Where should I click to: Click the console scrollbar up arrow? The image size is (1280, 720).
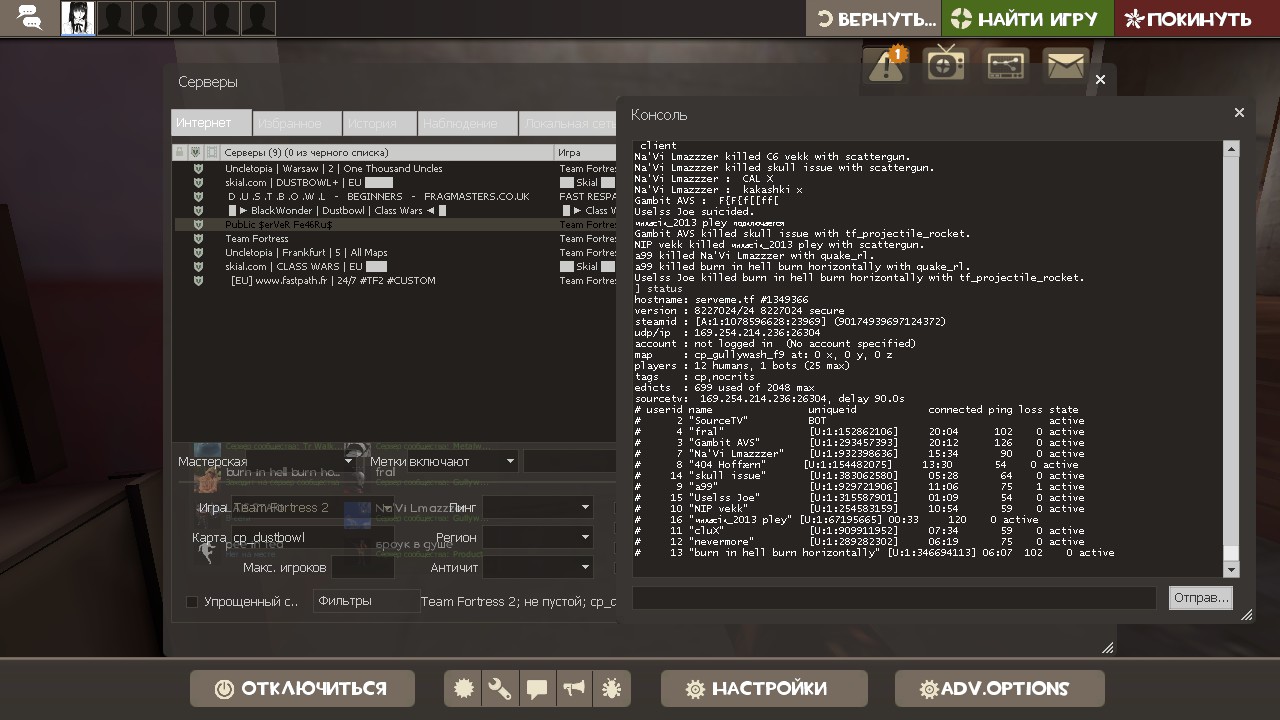(1231, 149)
